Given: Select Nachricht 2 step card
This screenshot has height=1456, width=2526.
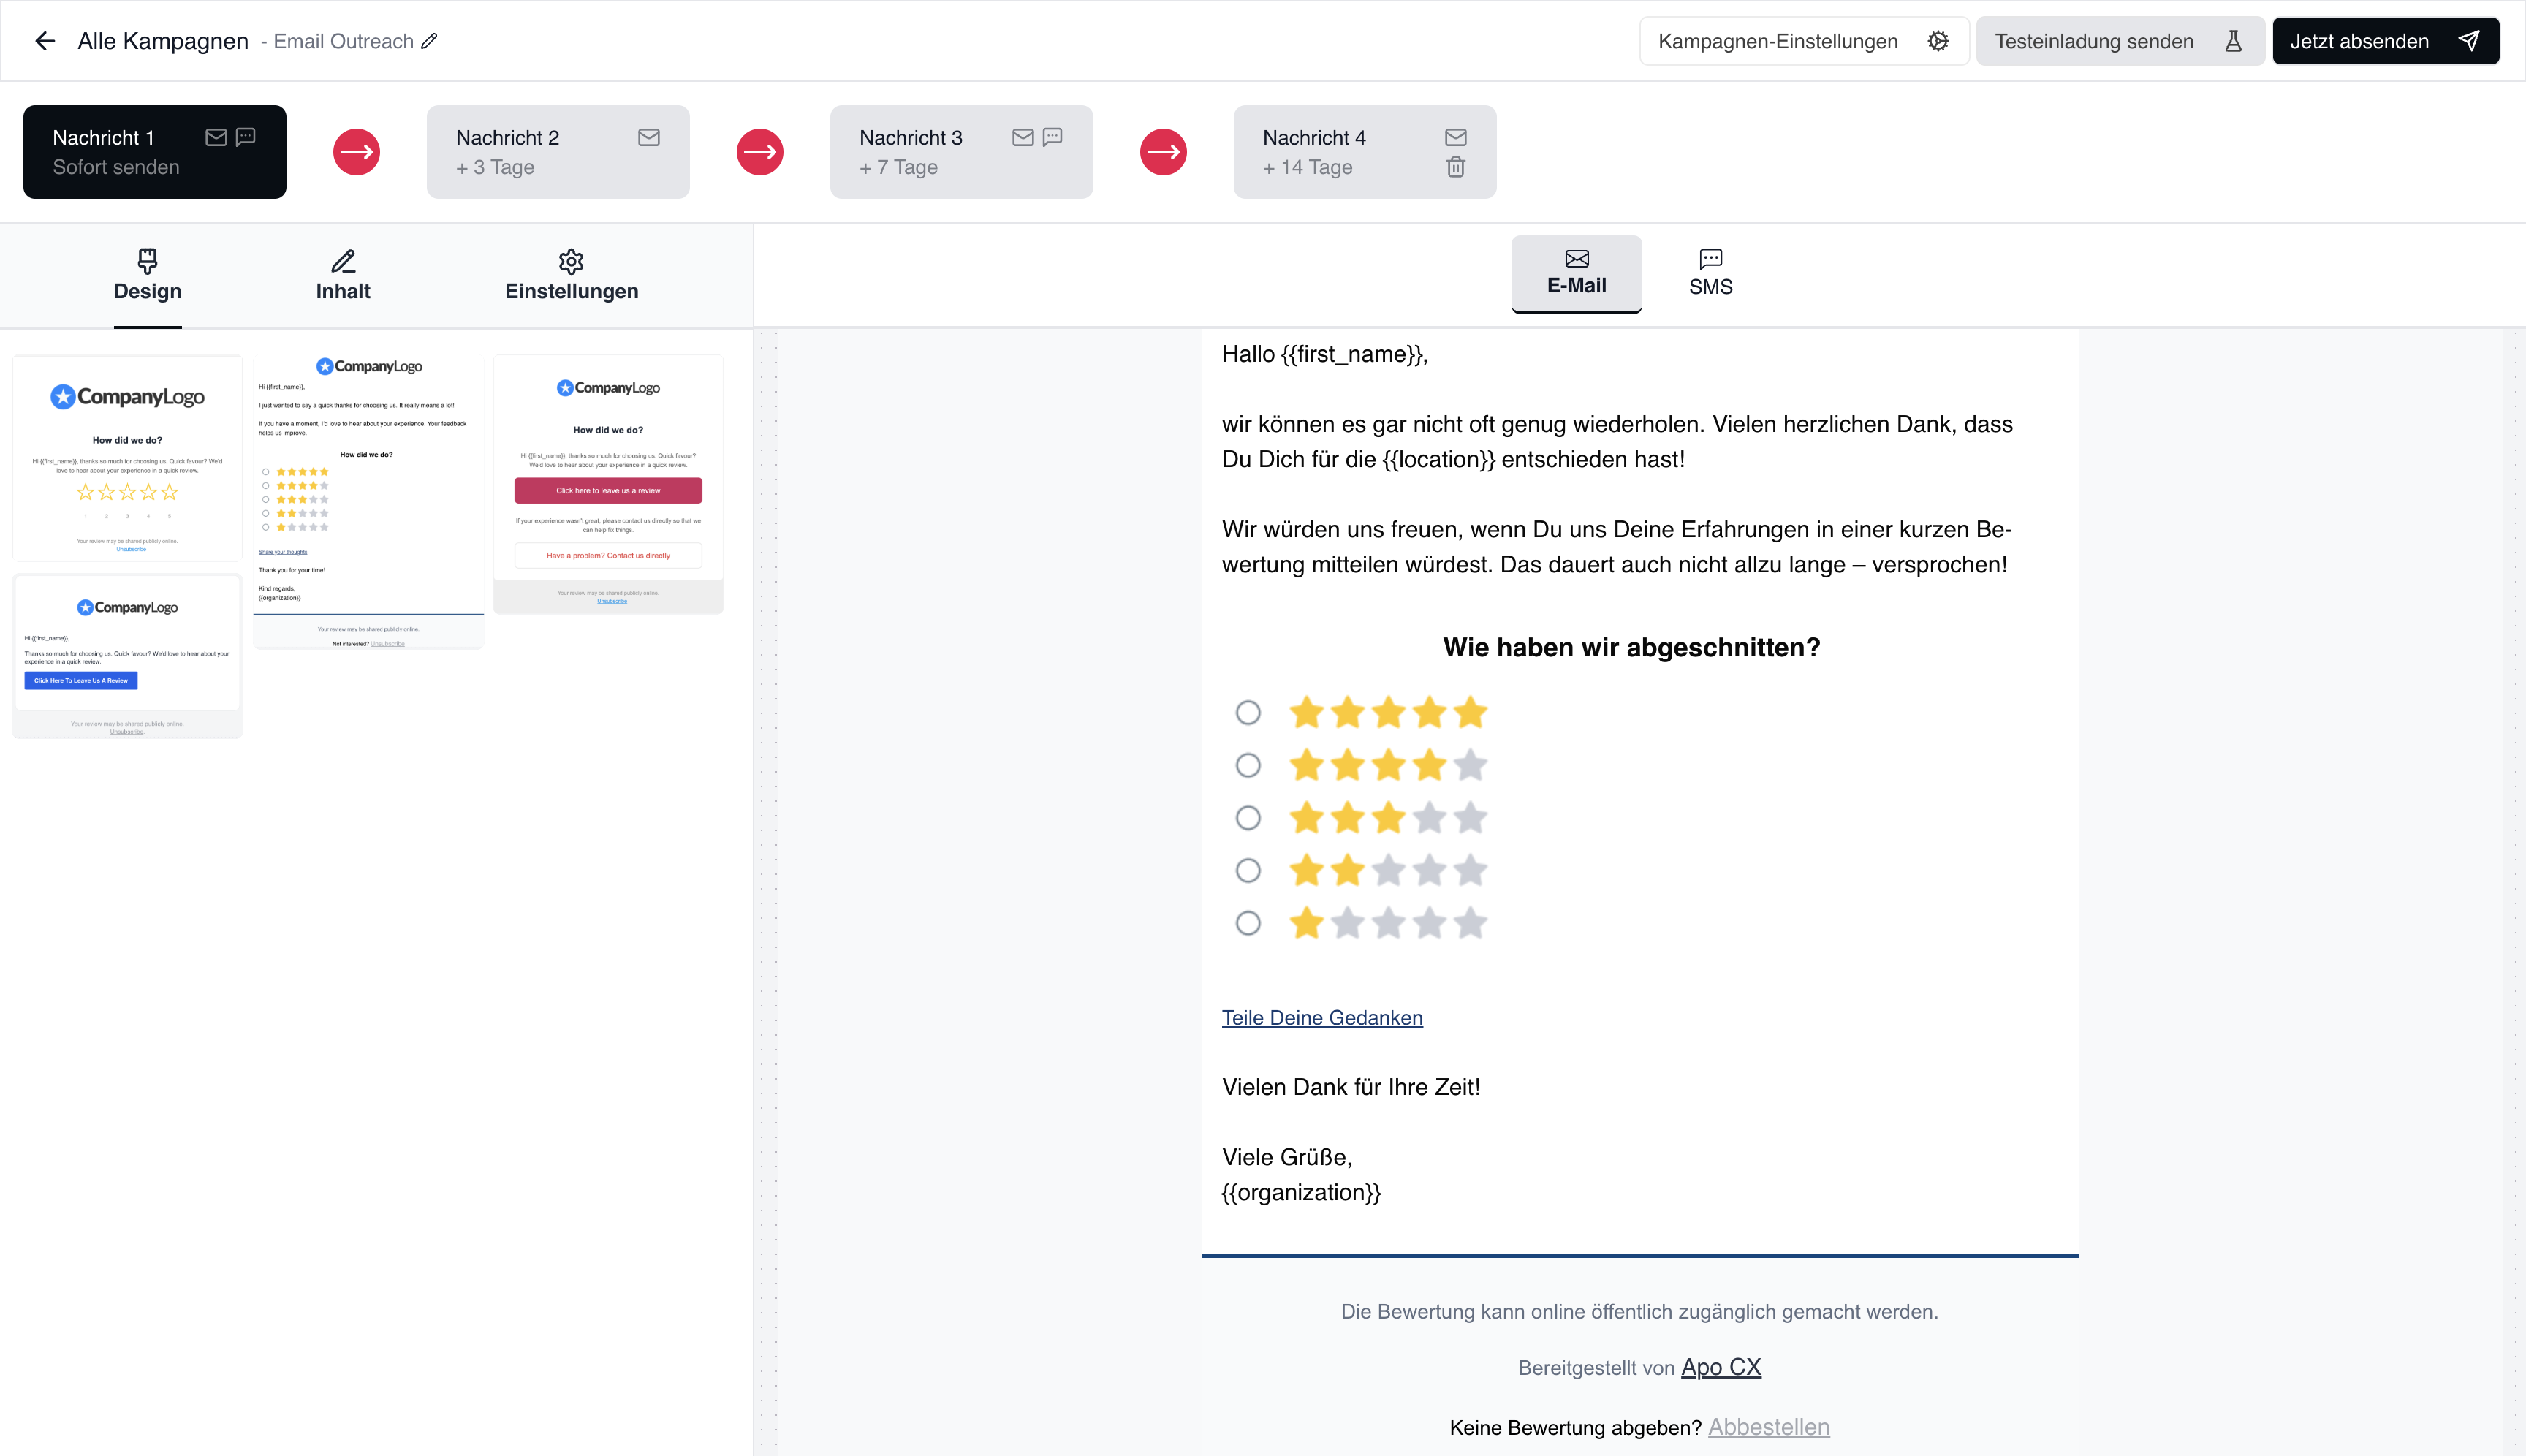Looking at the screenshot, I should 557,152.
